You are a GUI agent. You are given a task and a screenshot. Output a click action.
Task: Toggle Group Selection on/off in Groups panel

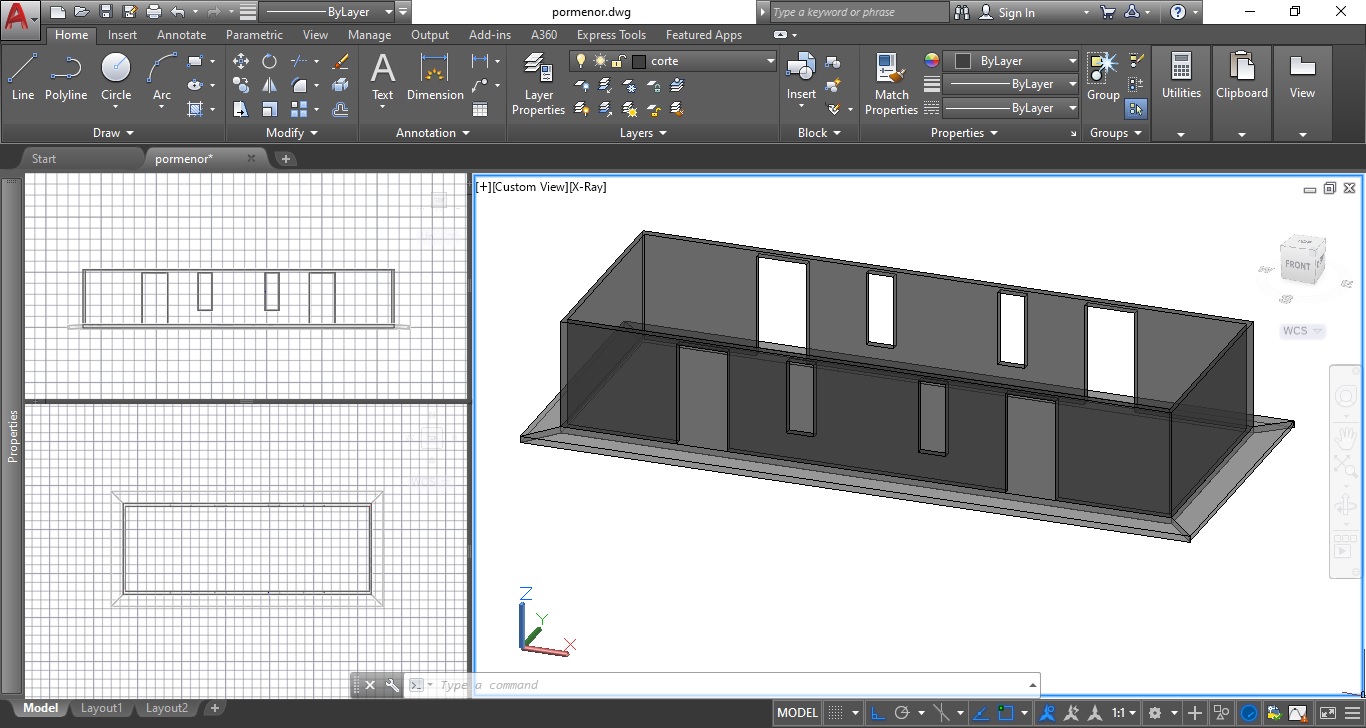click(x=1136, y=109)
